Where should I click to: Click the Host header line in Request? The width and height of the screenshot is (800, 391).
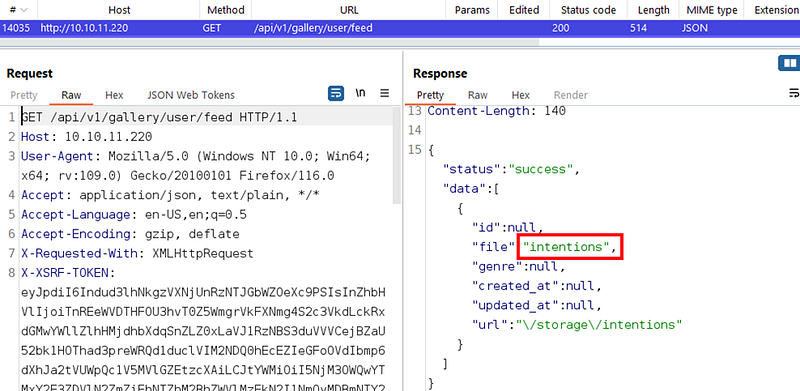pos(86,137)
